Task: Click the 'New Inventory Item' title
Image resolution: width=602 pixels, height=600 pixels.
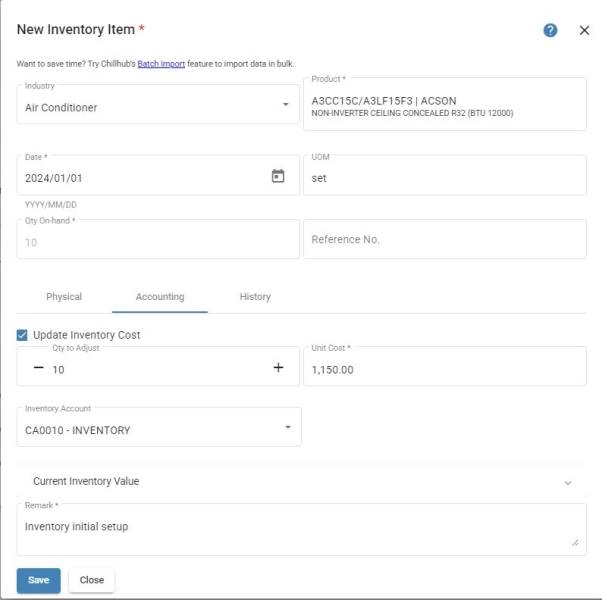Action: [x=76, y=30]
